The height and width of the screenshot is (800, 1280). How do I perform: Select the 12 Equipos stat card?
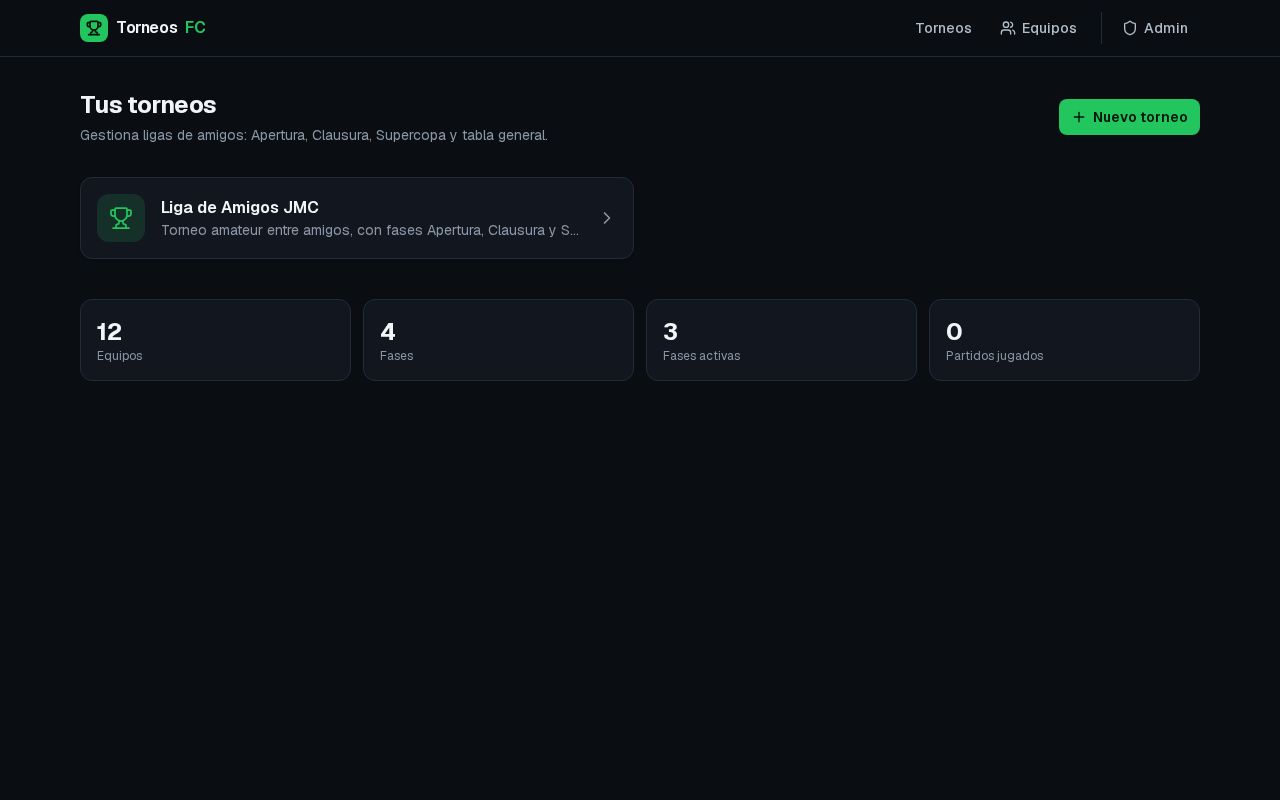point(215,340)
